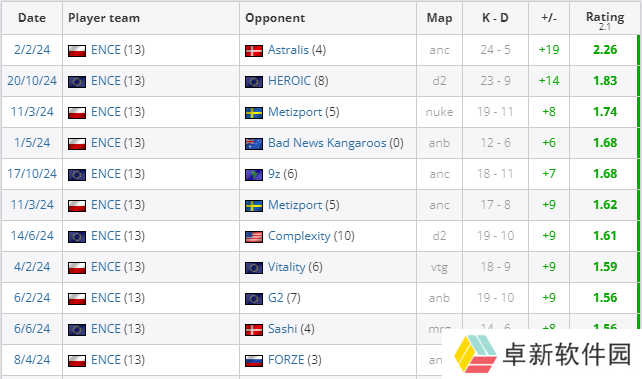642x379 pixels.
Task: Click the Australia flag beside Bad News Kangaroos
Action: [254, 144]
